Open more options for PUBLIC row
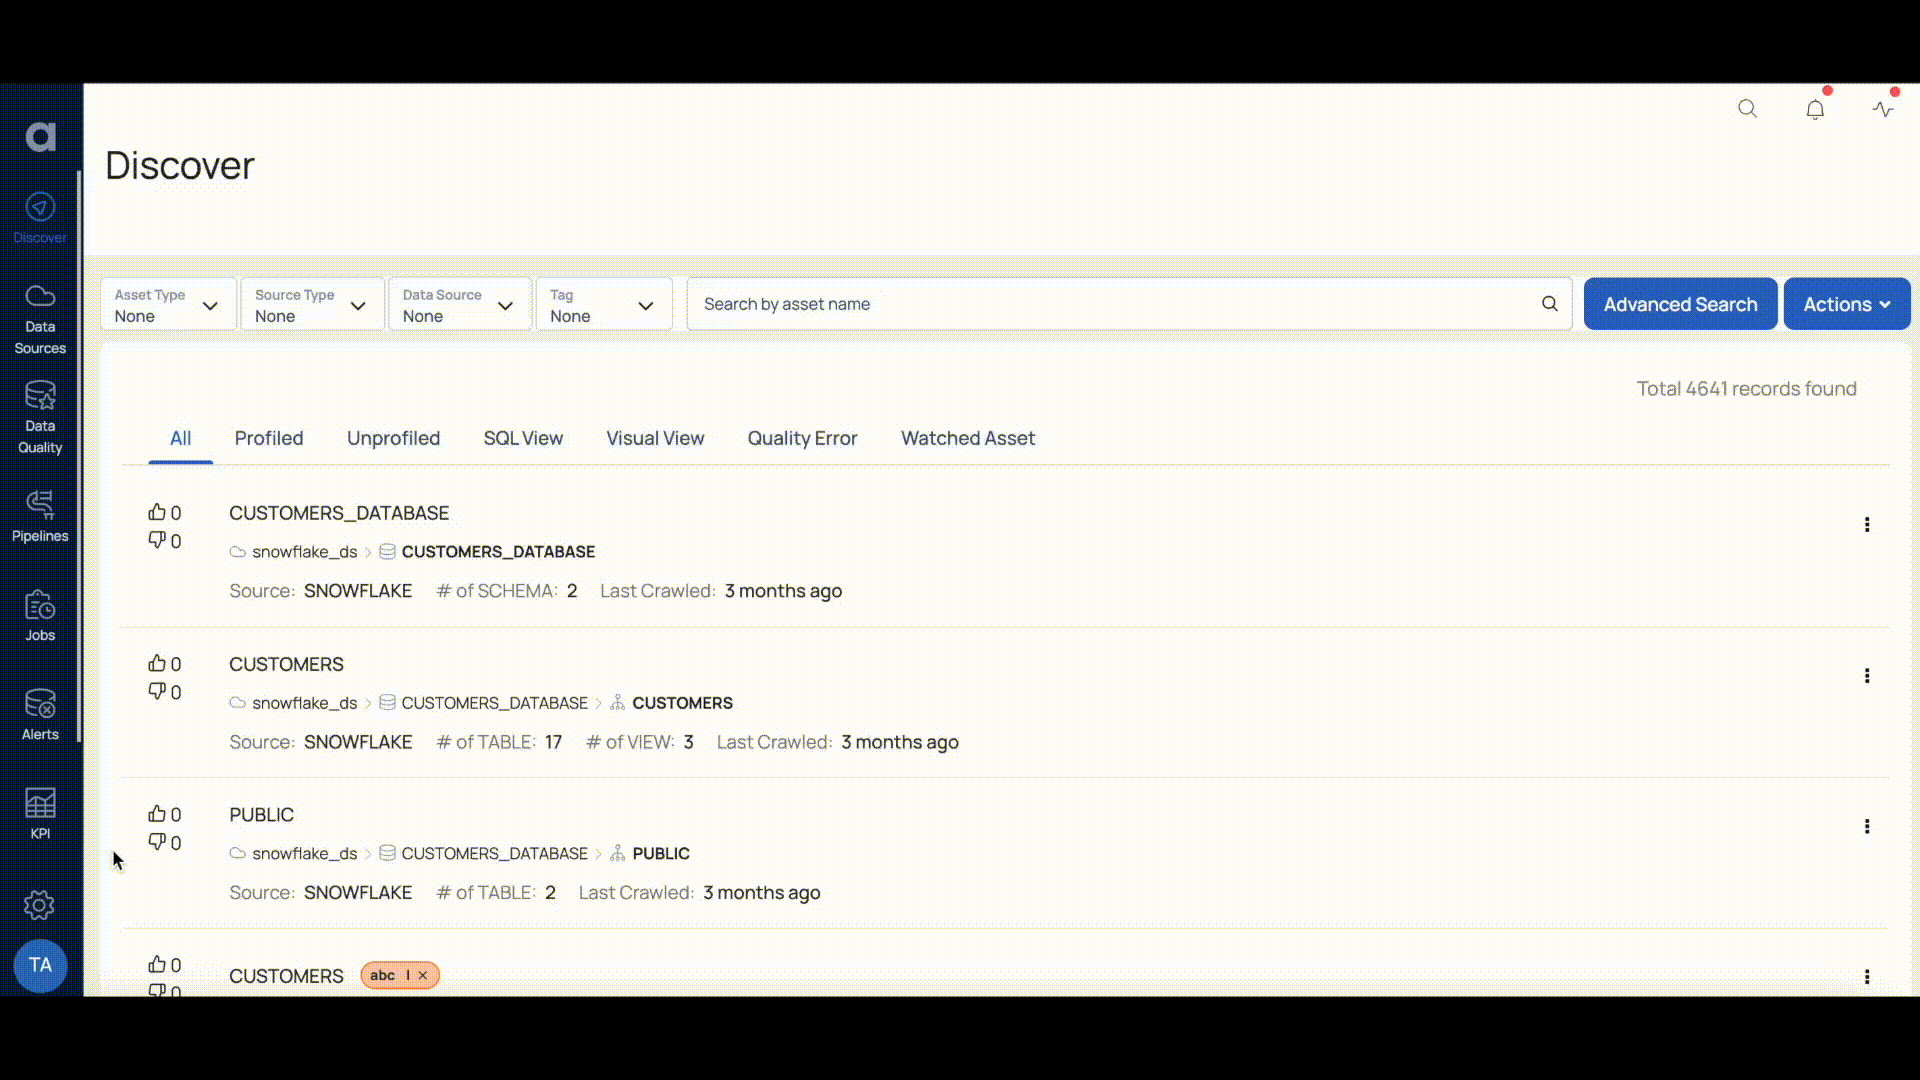The height and width of the screenshot is (1080, 1920). pos(1866,826)
